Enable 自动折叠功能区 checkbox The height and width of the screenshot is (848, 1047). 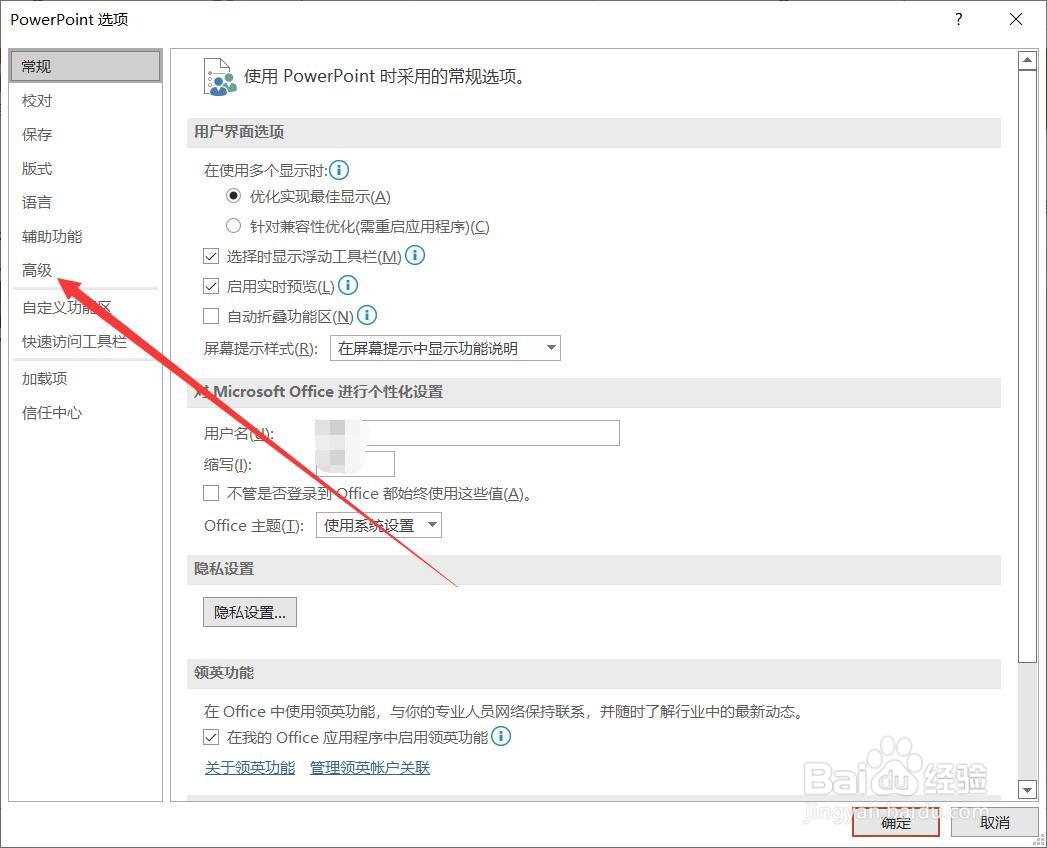click(211, 316)
